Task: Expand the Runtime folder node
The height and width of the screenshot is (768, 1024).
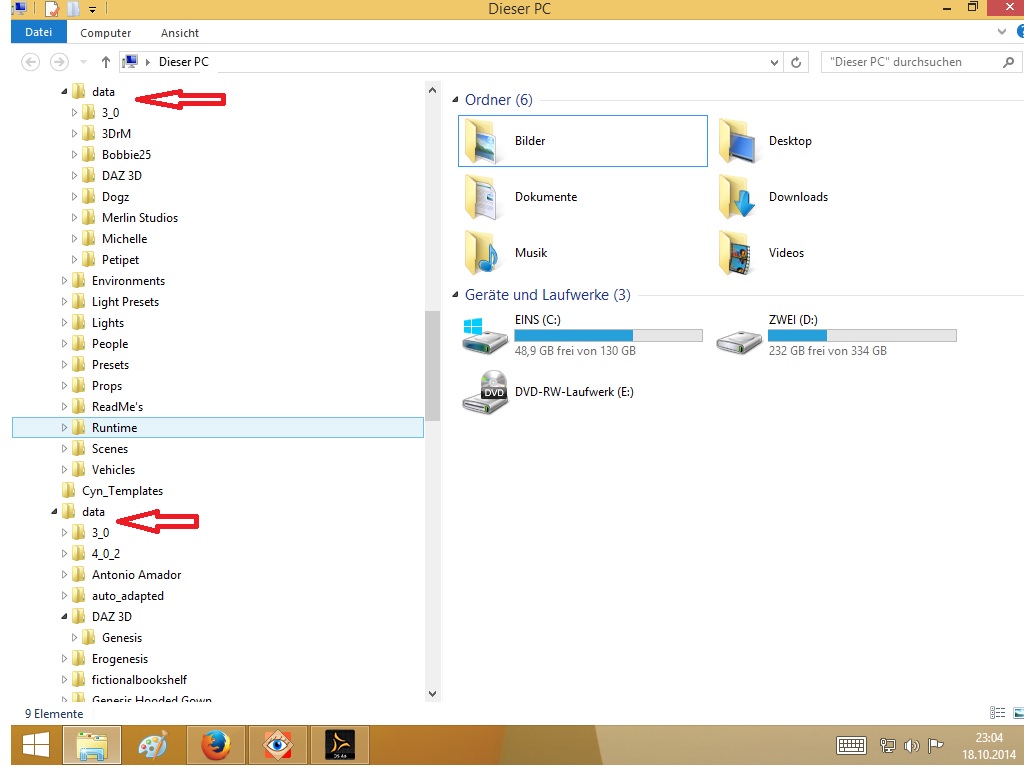Action: [x=64, y=428]
